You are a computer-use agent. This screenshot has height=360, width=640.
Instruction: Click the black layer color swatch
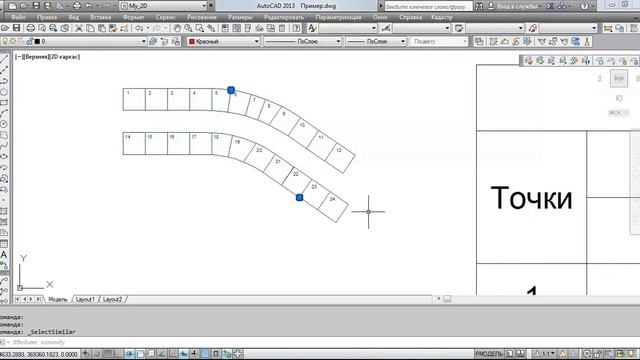click(37, 42)
